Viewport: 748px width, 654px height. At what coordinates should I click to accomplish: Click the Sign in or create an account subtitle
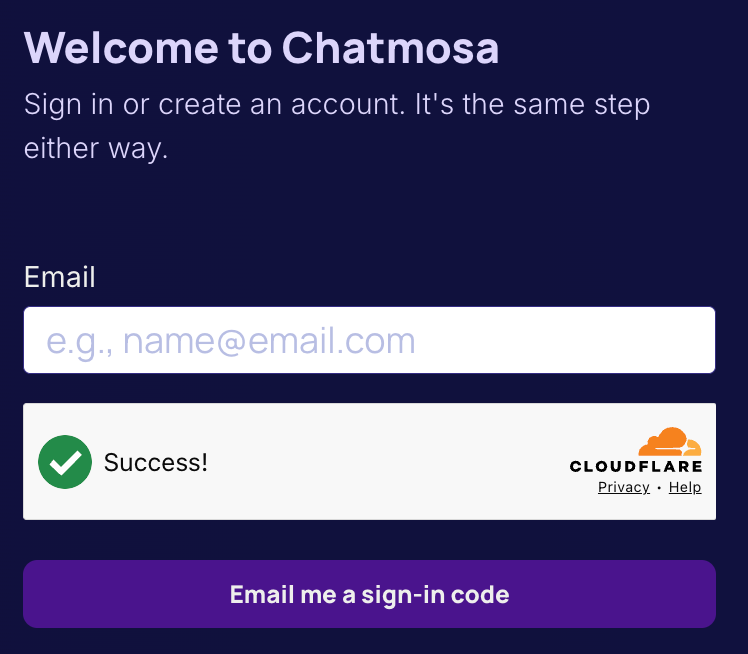tap(337, 126)
